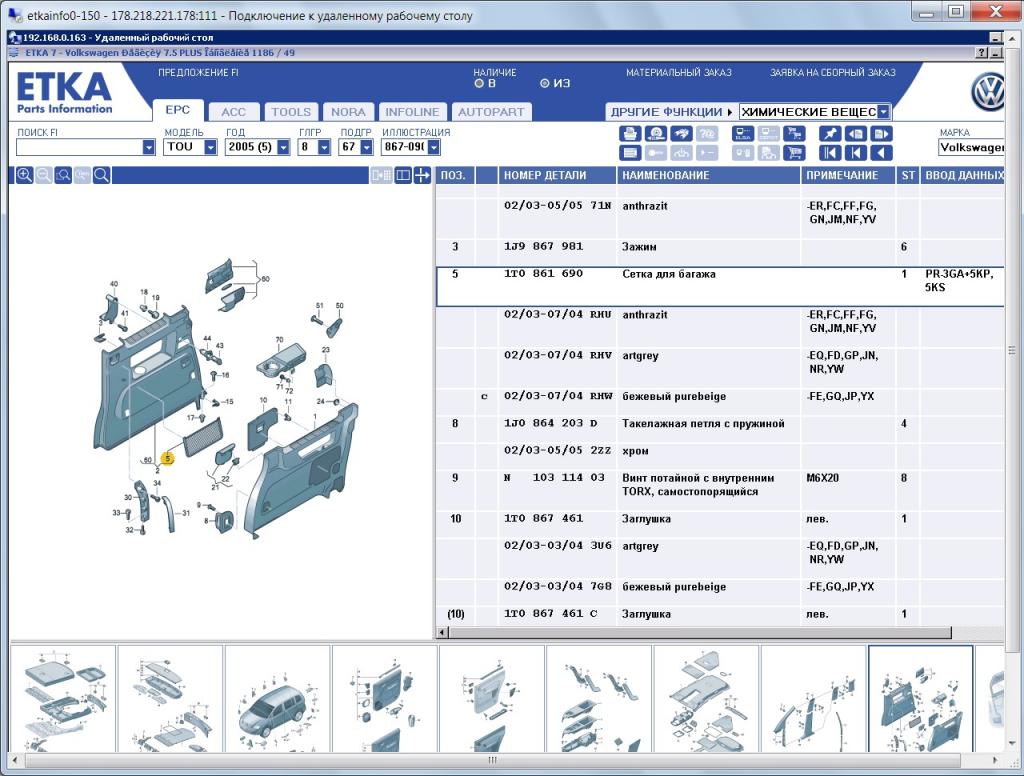Click the НОМЕР ДЕТАЛИ column header

point(557,175)
